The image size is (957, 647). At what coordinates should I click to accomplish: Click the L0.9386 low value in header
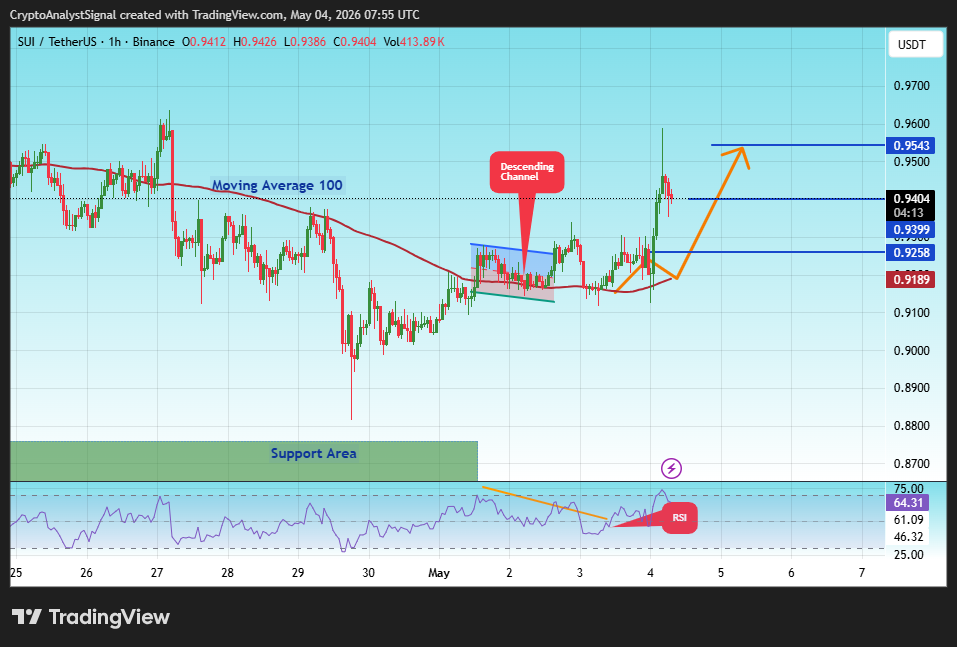(x=305, y=42)
